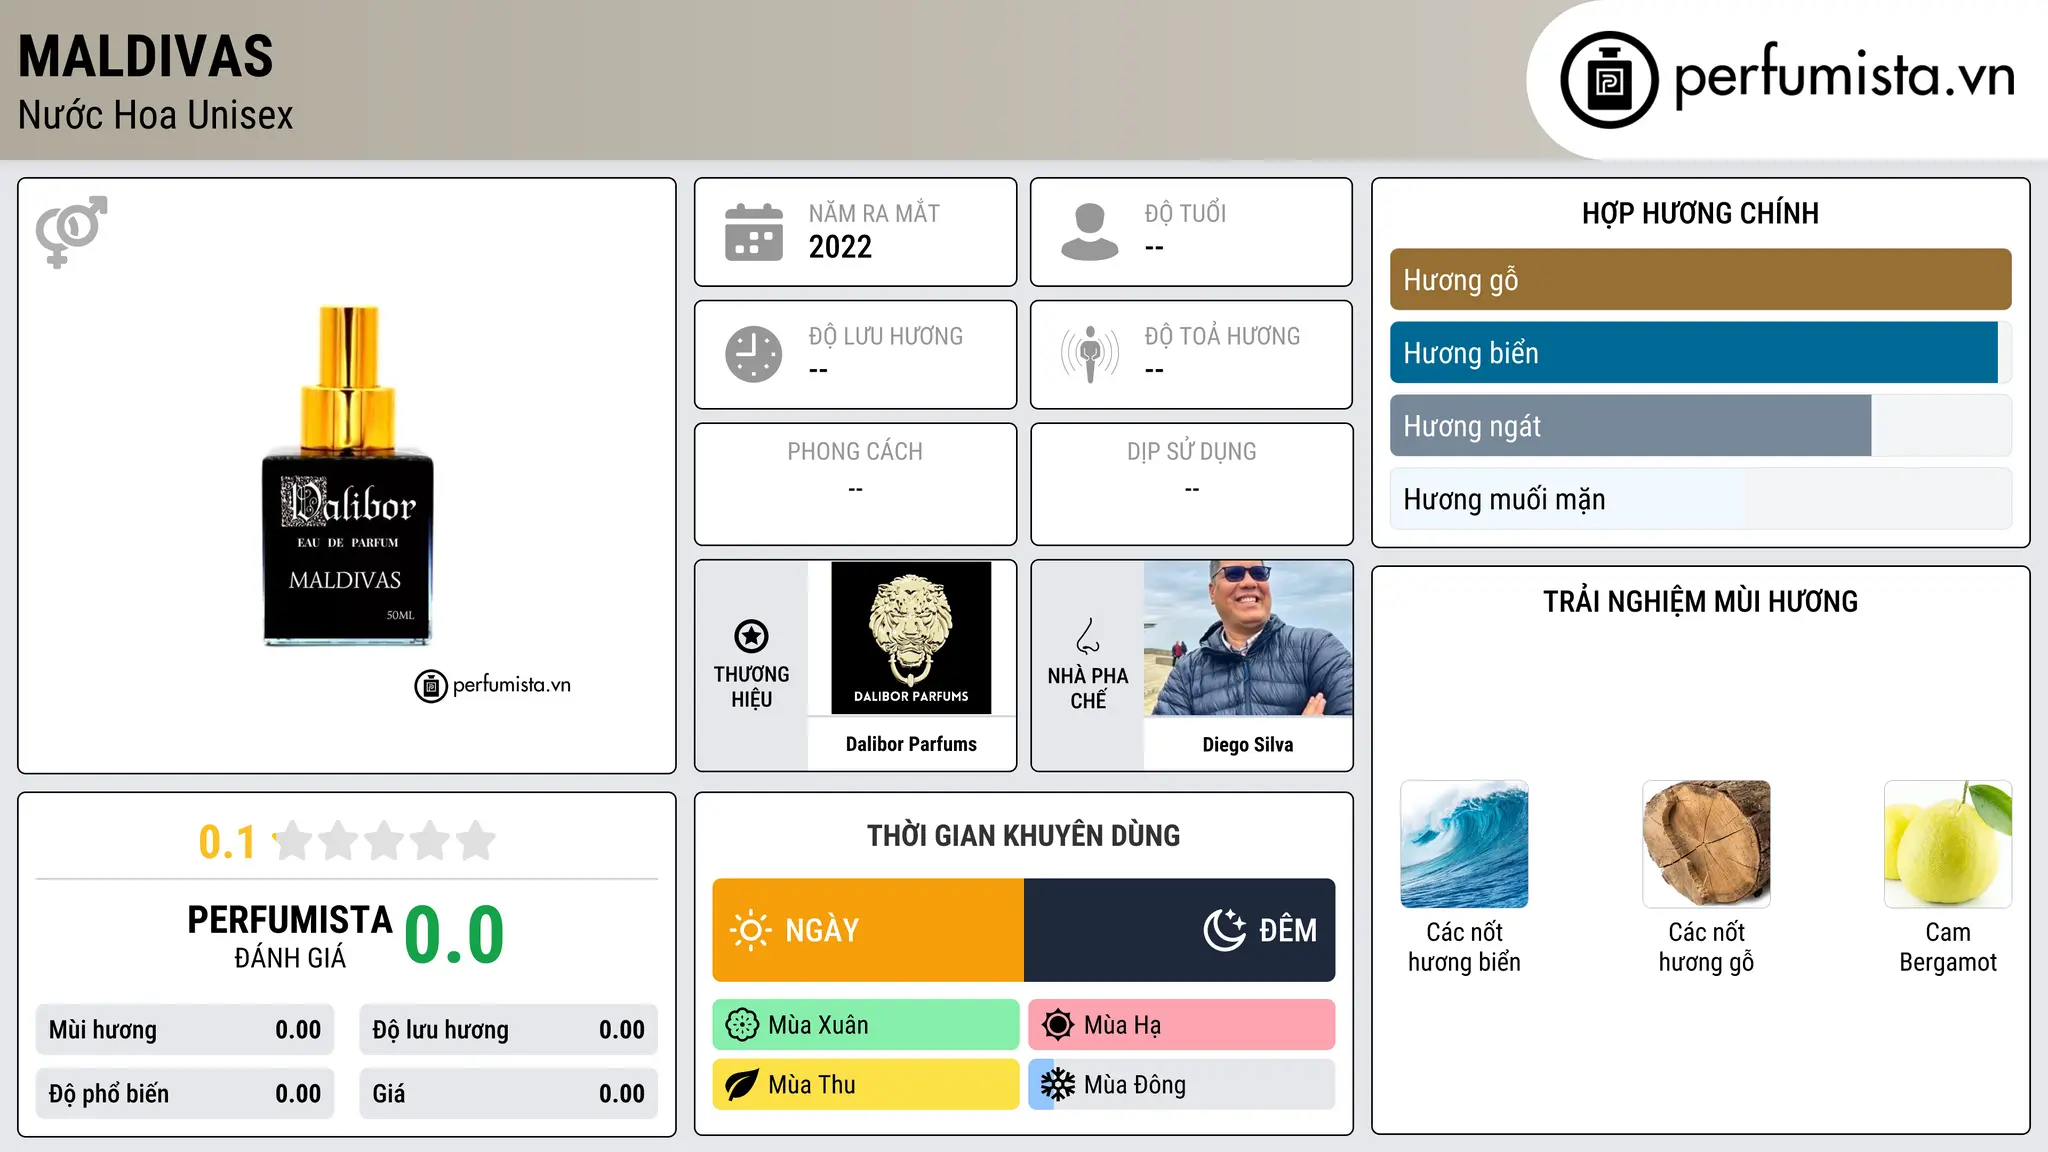Click the sillage icon beside Độ toả hương
This screenshot has width=2048, height=1152.
1089,354
